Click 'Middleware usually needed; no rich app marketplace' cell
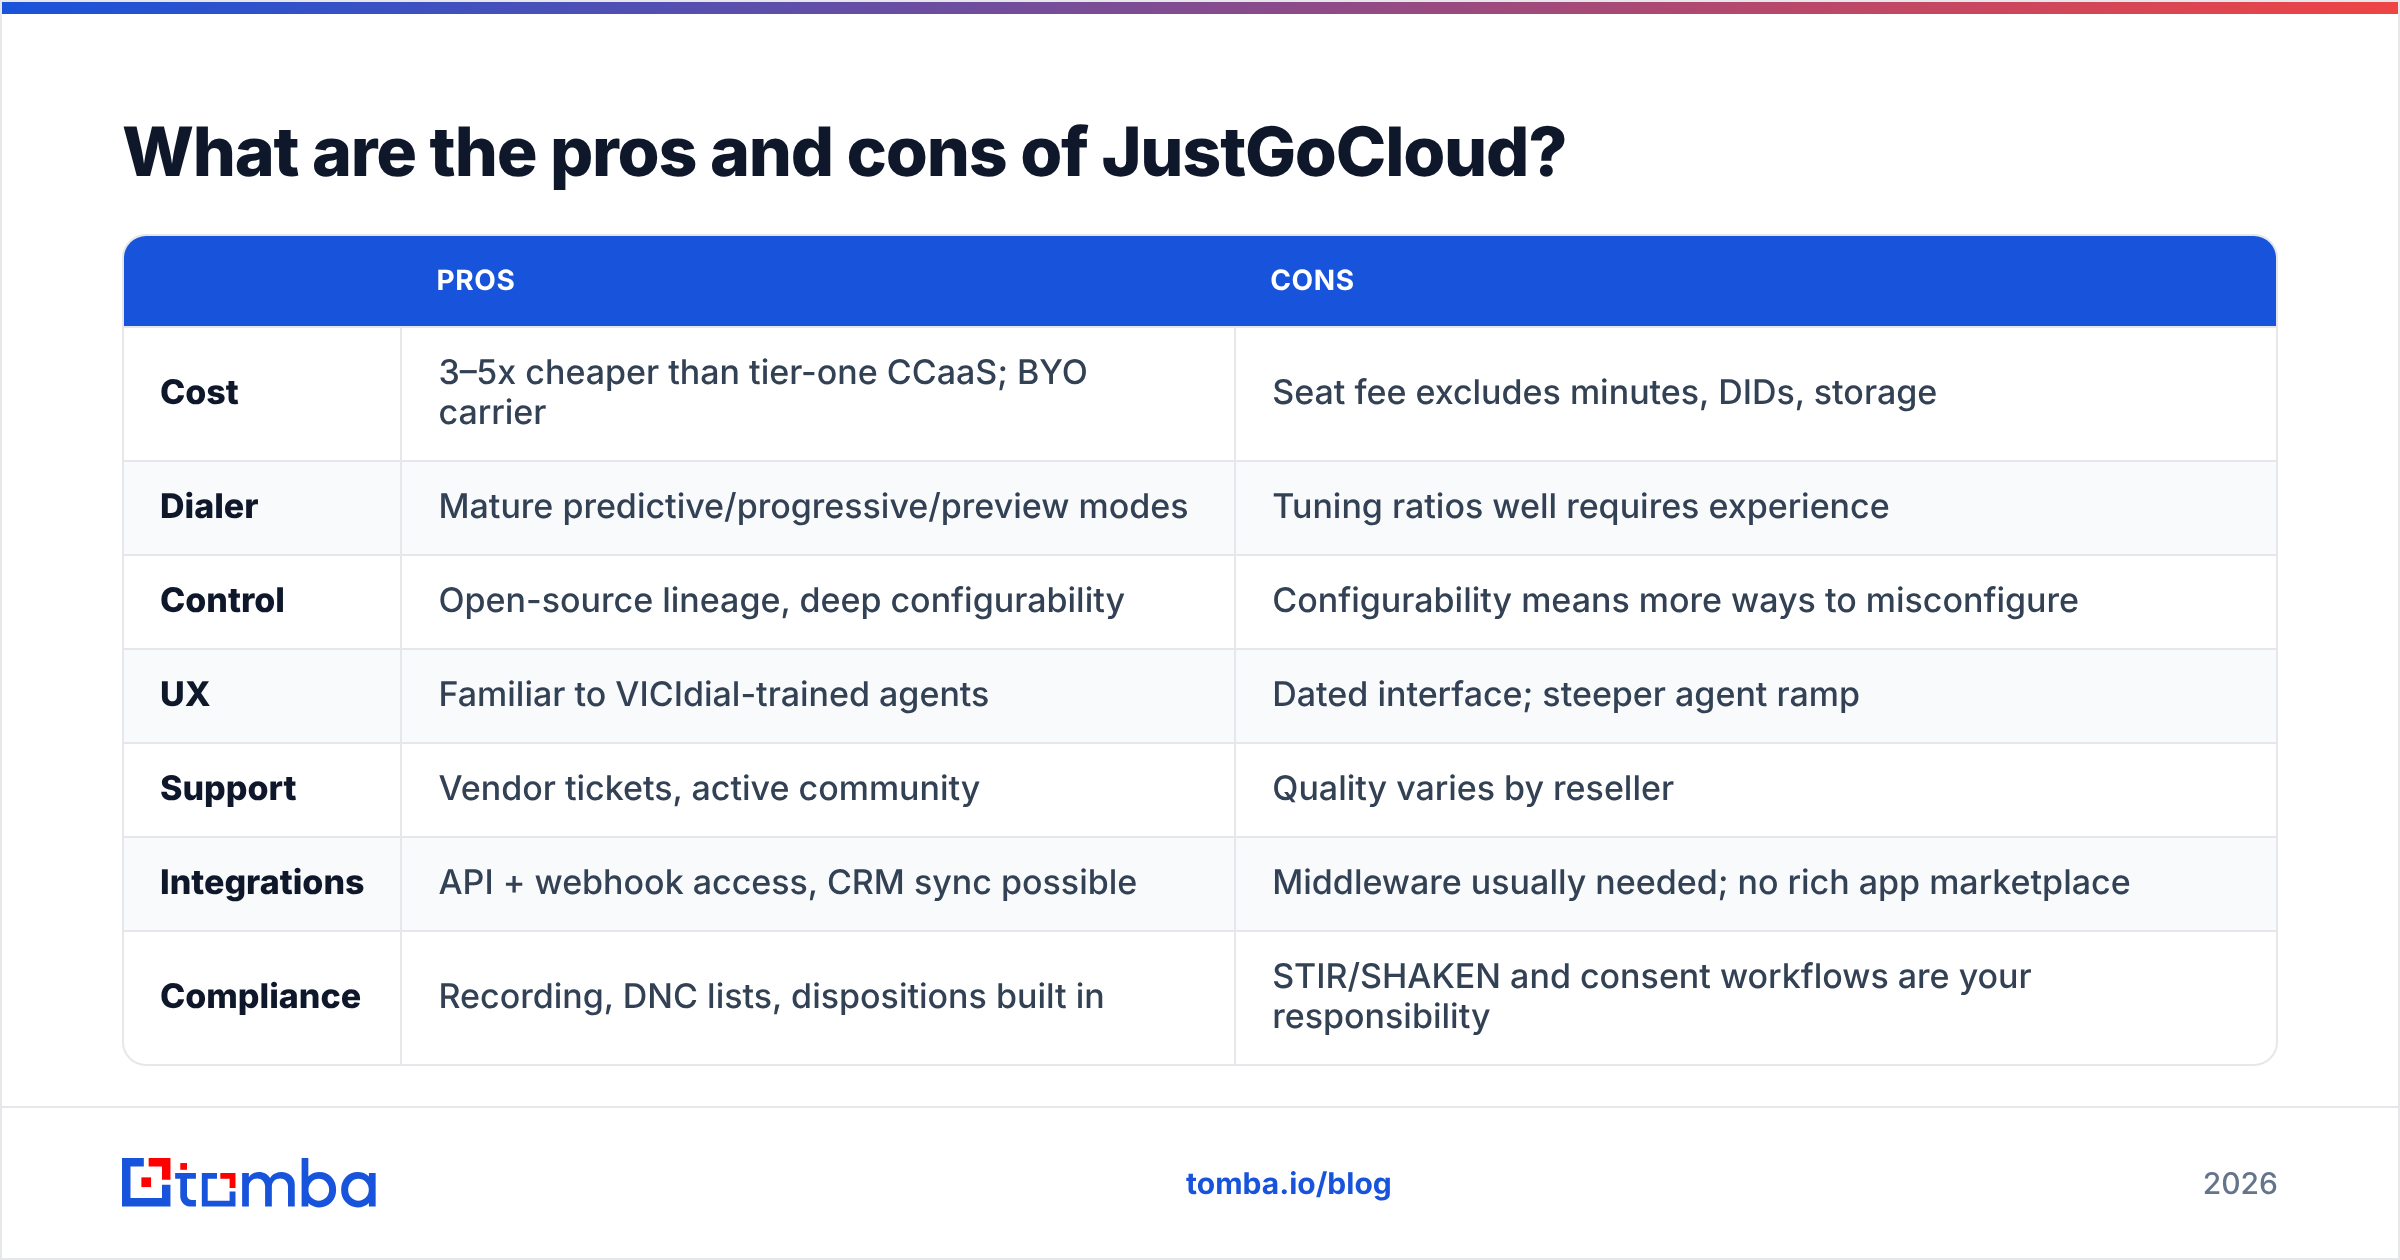The height and width of the screenshot is (1260, 2400). 1756,883
